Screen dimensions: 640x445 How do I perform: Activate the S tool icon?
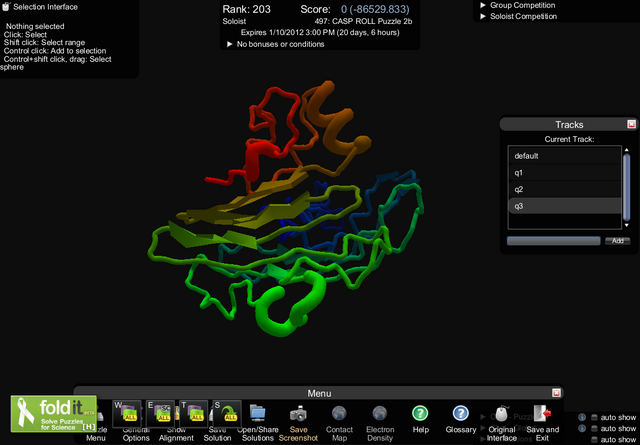click(227, 414)
